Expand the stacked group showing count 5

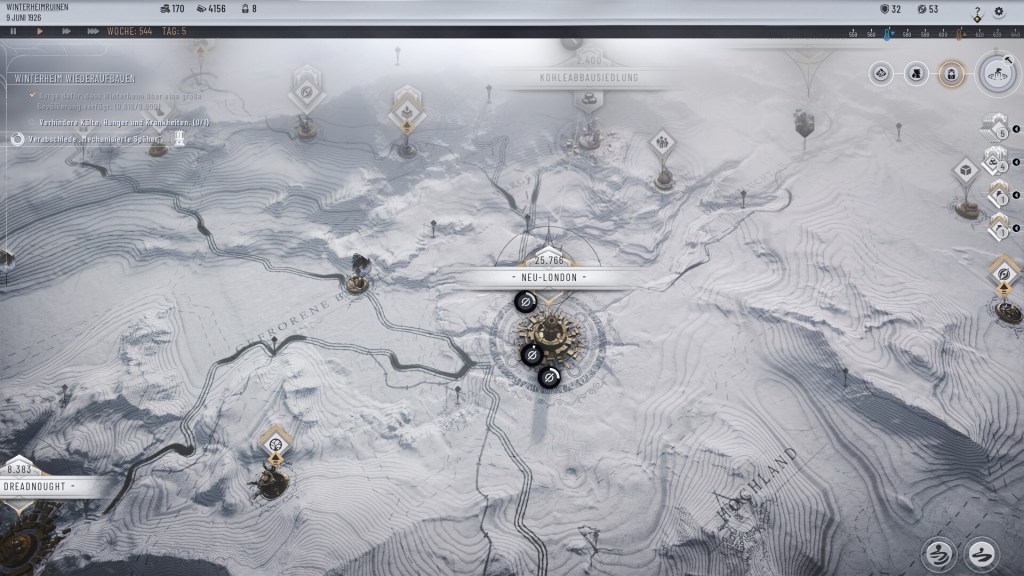[997, 127]
